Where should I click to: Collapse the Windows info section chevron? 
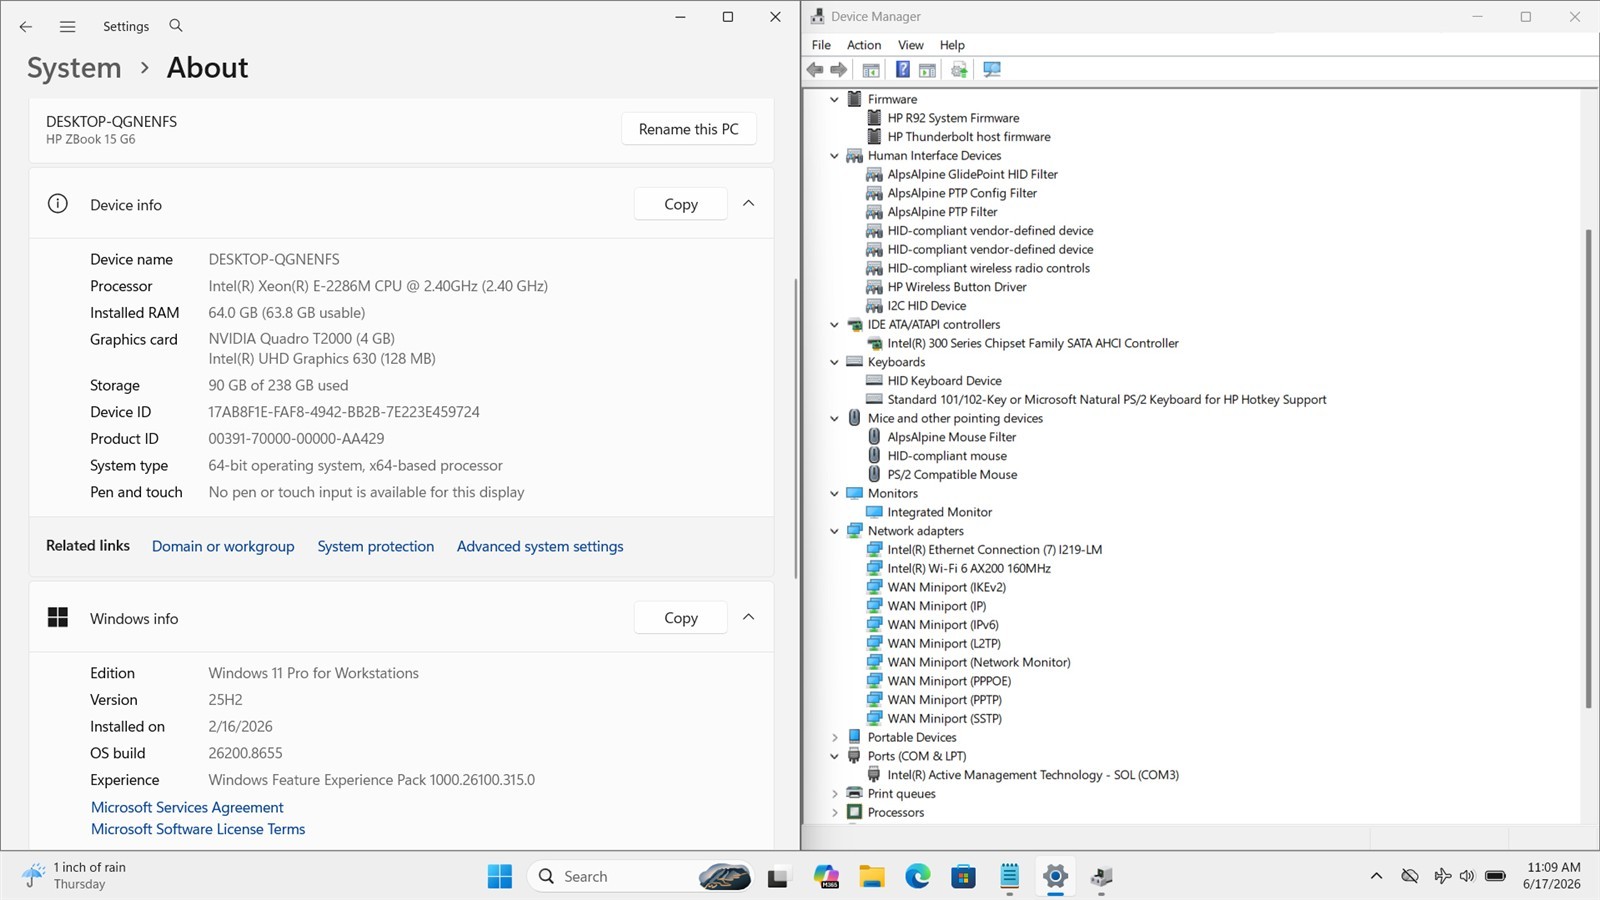tap(749, 618)
